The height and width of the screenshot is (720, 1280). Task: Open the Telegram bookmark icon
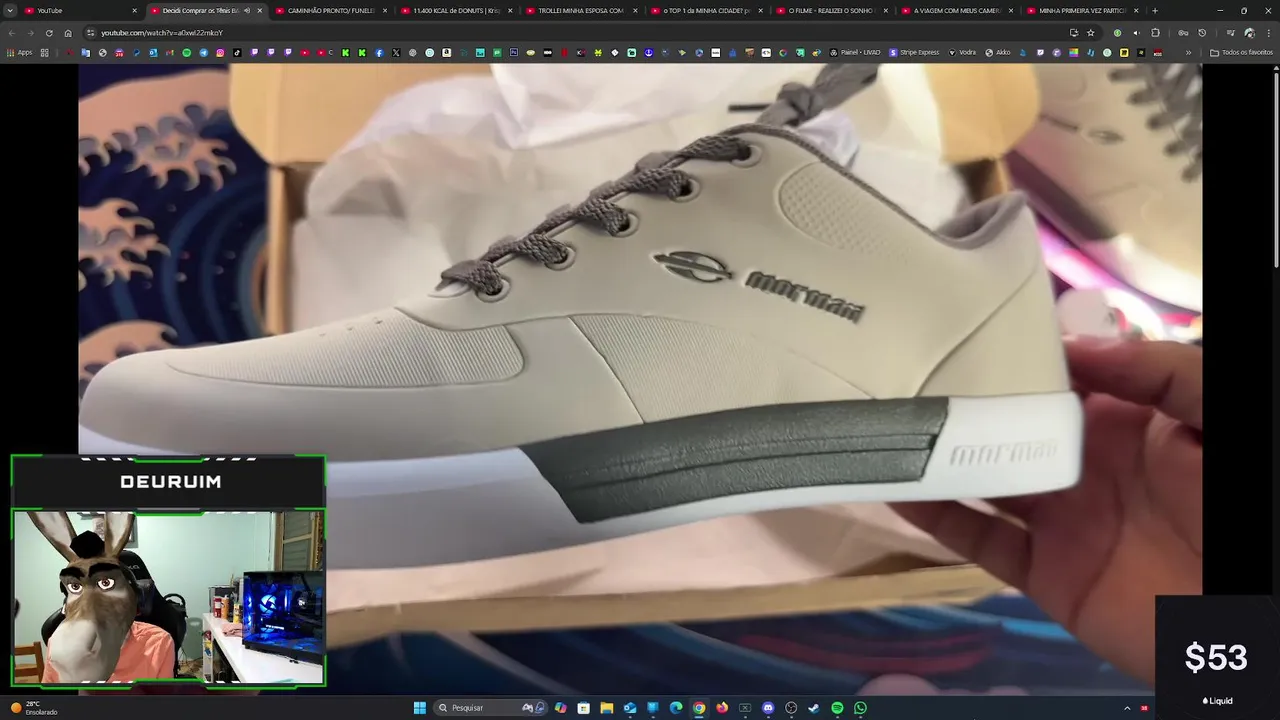[204, 52]
